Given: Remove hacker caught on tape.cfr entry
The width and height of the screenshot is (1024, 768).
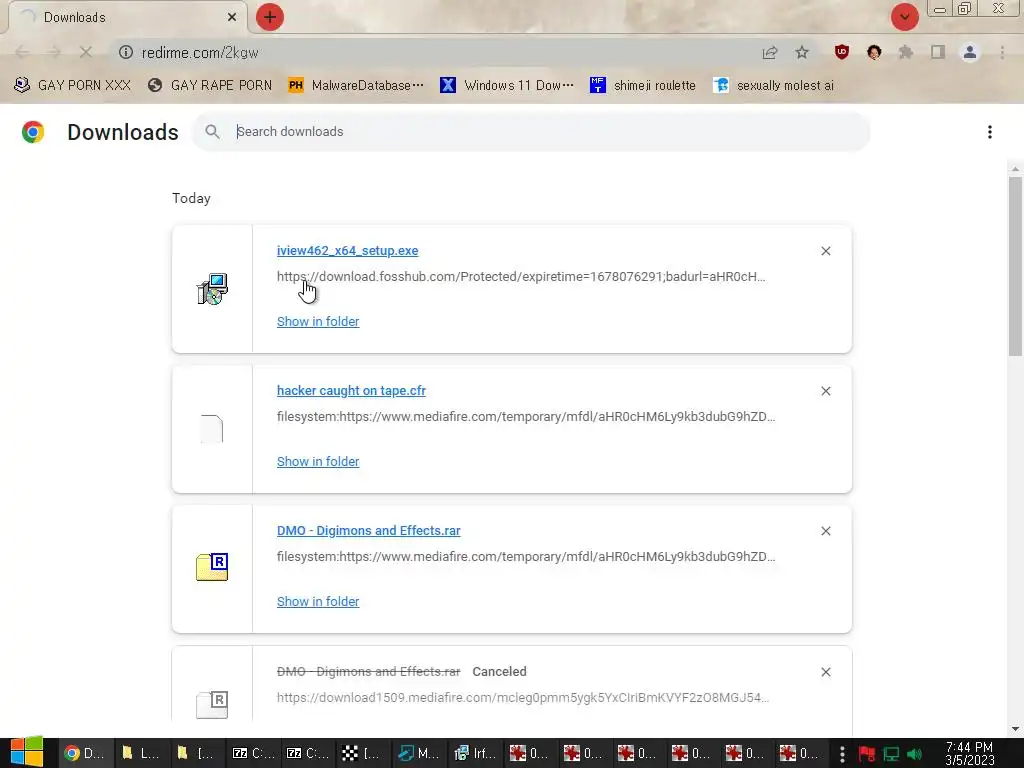Looking at the screenshot, I should pyautogui.click(x=825, y=391).
